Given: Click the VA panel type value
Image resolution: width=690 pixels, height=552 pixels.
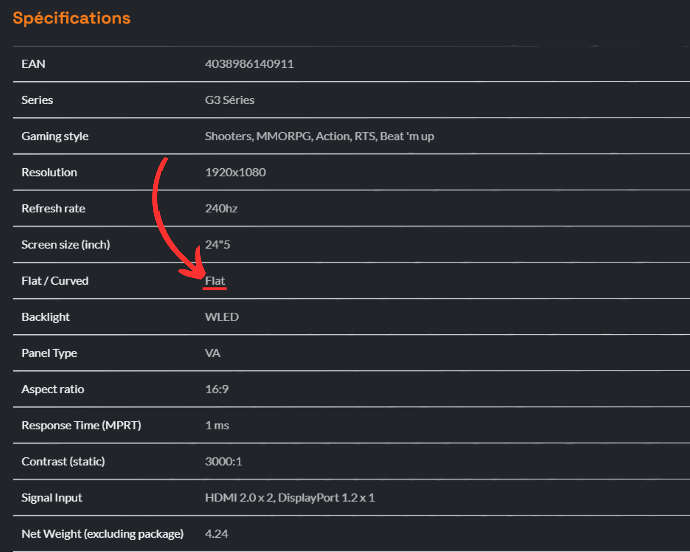Looking at the screenshot, I should [x=211, y=353].
